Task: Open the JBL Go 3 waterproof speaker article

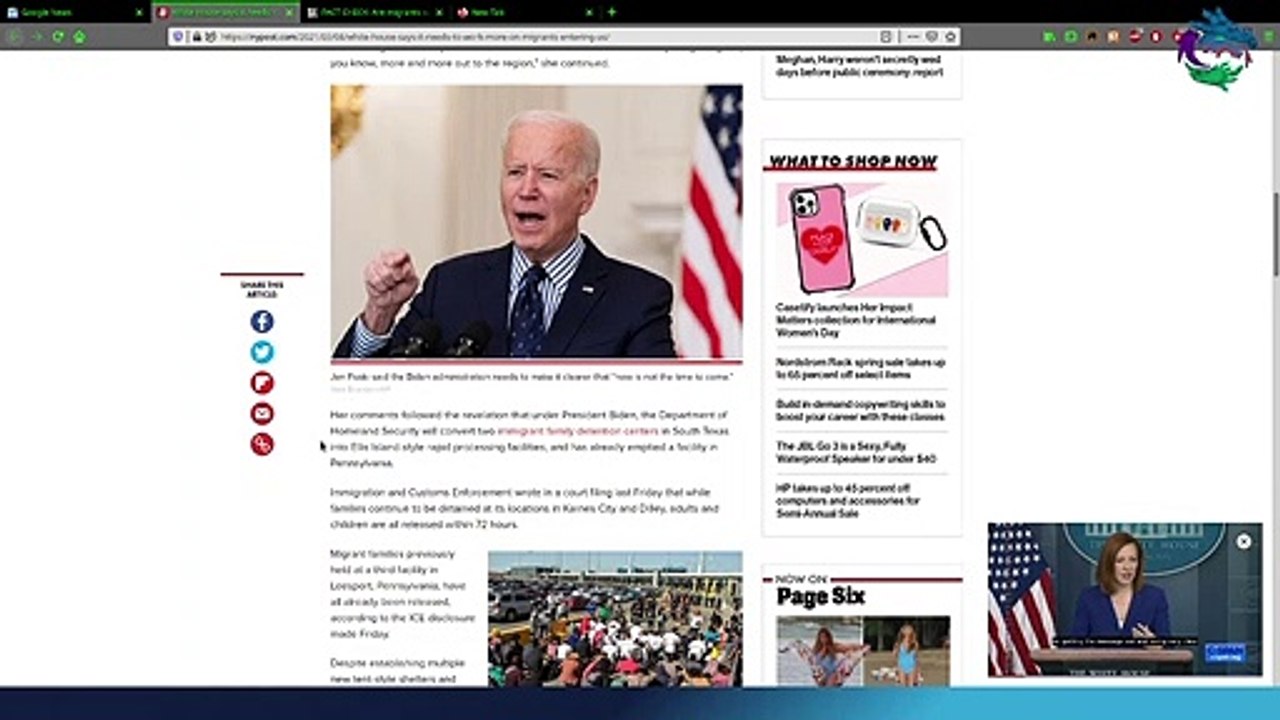Action: (x=856, y=452)
